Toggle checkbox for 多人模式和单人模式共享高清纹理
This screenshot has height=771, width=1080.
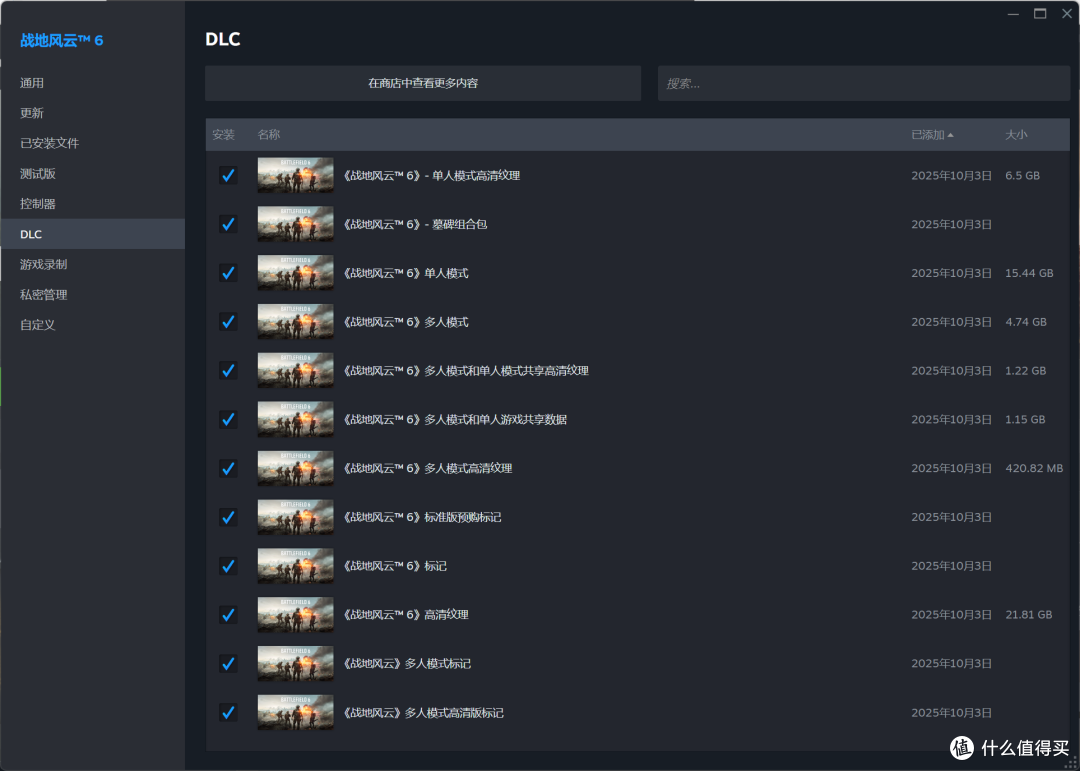(228, 371)
